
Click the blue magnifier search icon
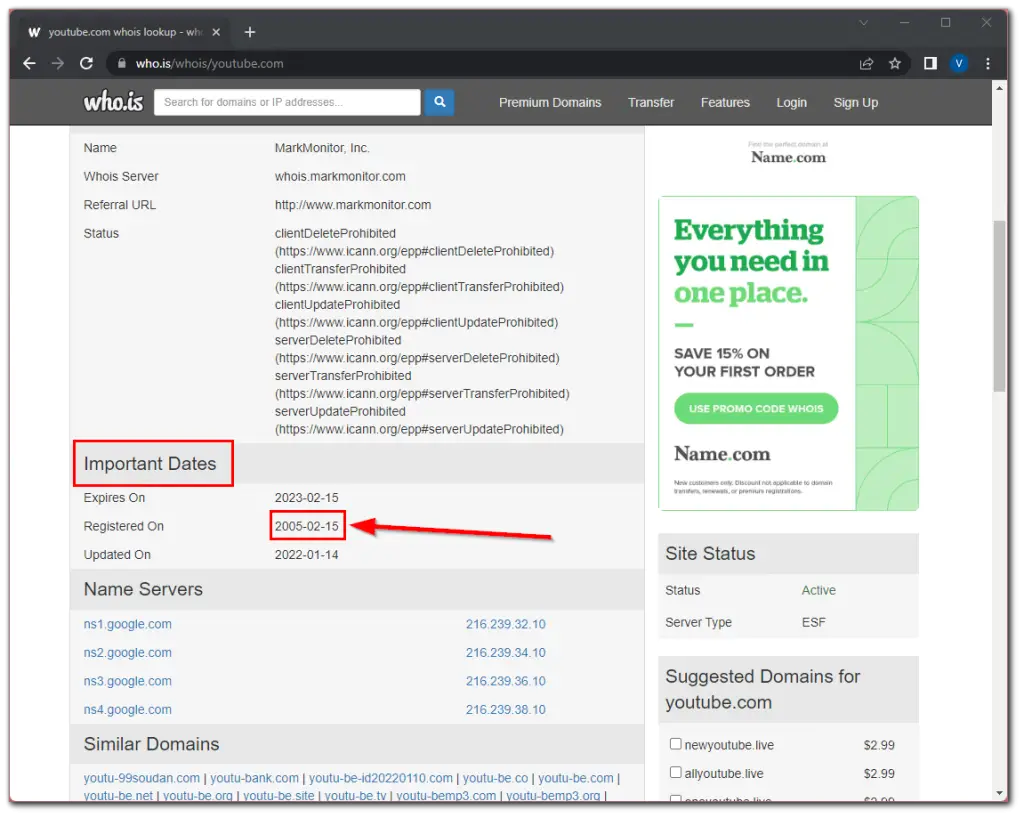point(439,102)
